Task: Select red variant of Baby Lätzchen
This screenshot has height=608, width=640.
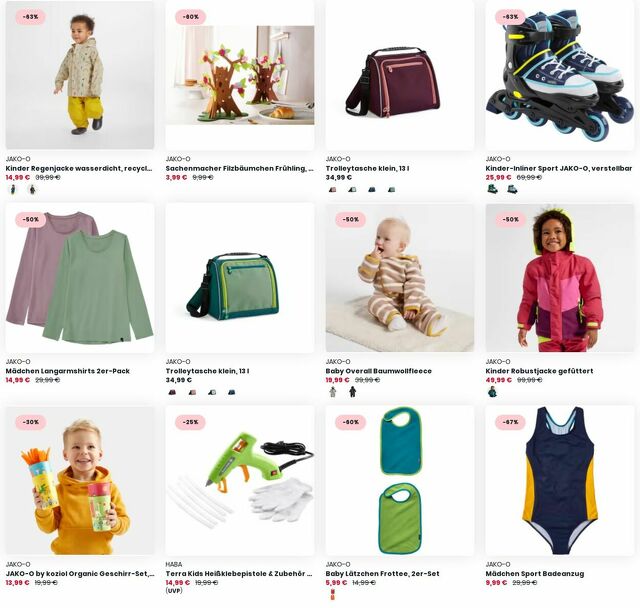Action: (332, 595)
